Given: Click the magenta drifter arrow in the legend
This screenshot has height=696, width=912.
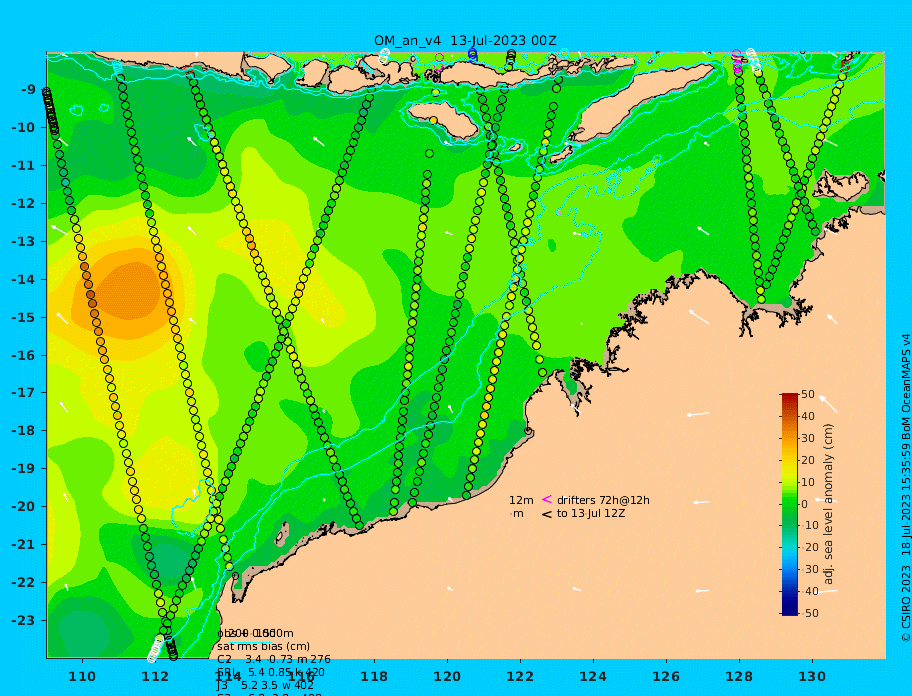Looking at the screenshot, I should 547,499.
